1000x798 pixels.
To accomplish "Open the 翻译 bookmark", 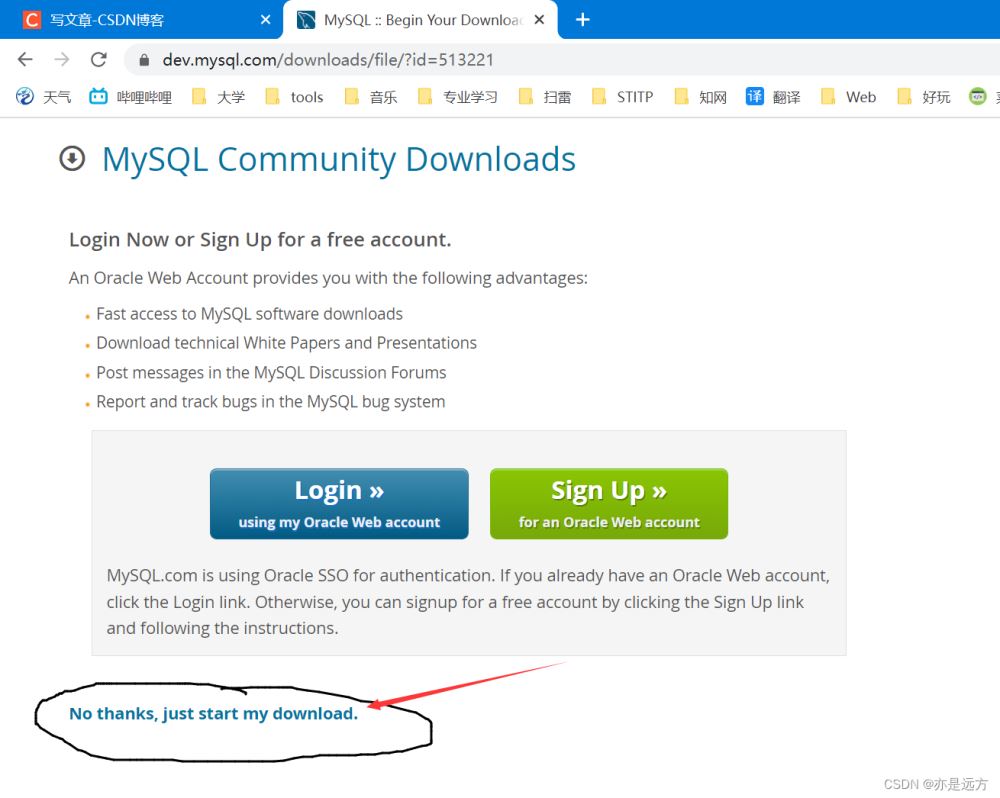I will coord(773,97).
